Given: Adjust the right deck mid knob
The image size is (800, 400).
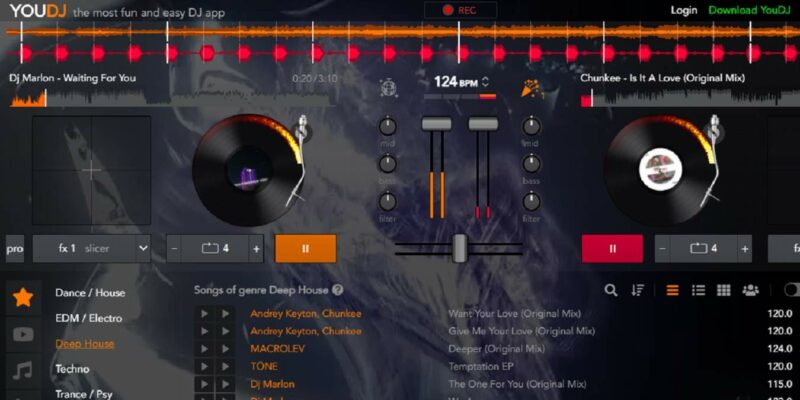Looking at the screenshot, I should [x=531, y=126].
